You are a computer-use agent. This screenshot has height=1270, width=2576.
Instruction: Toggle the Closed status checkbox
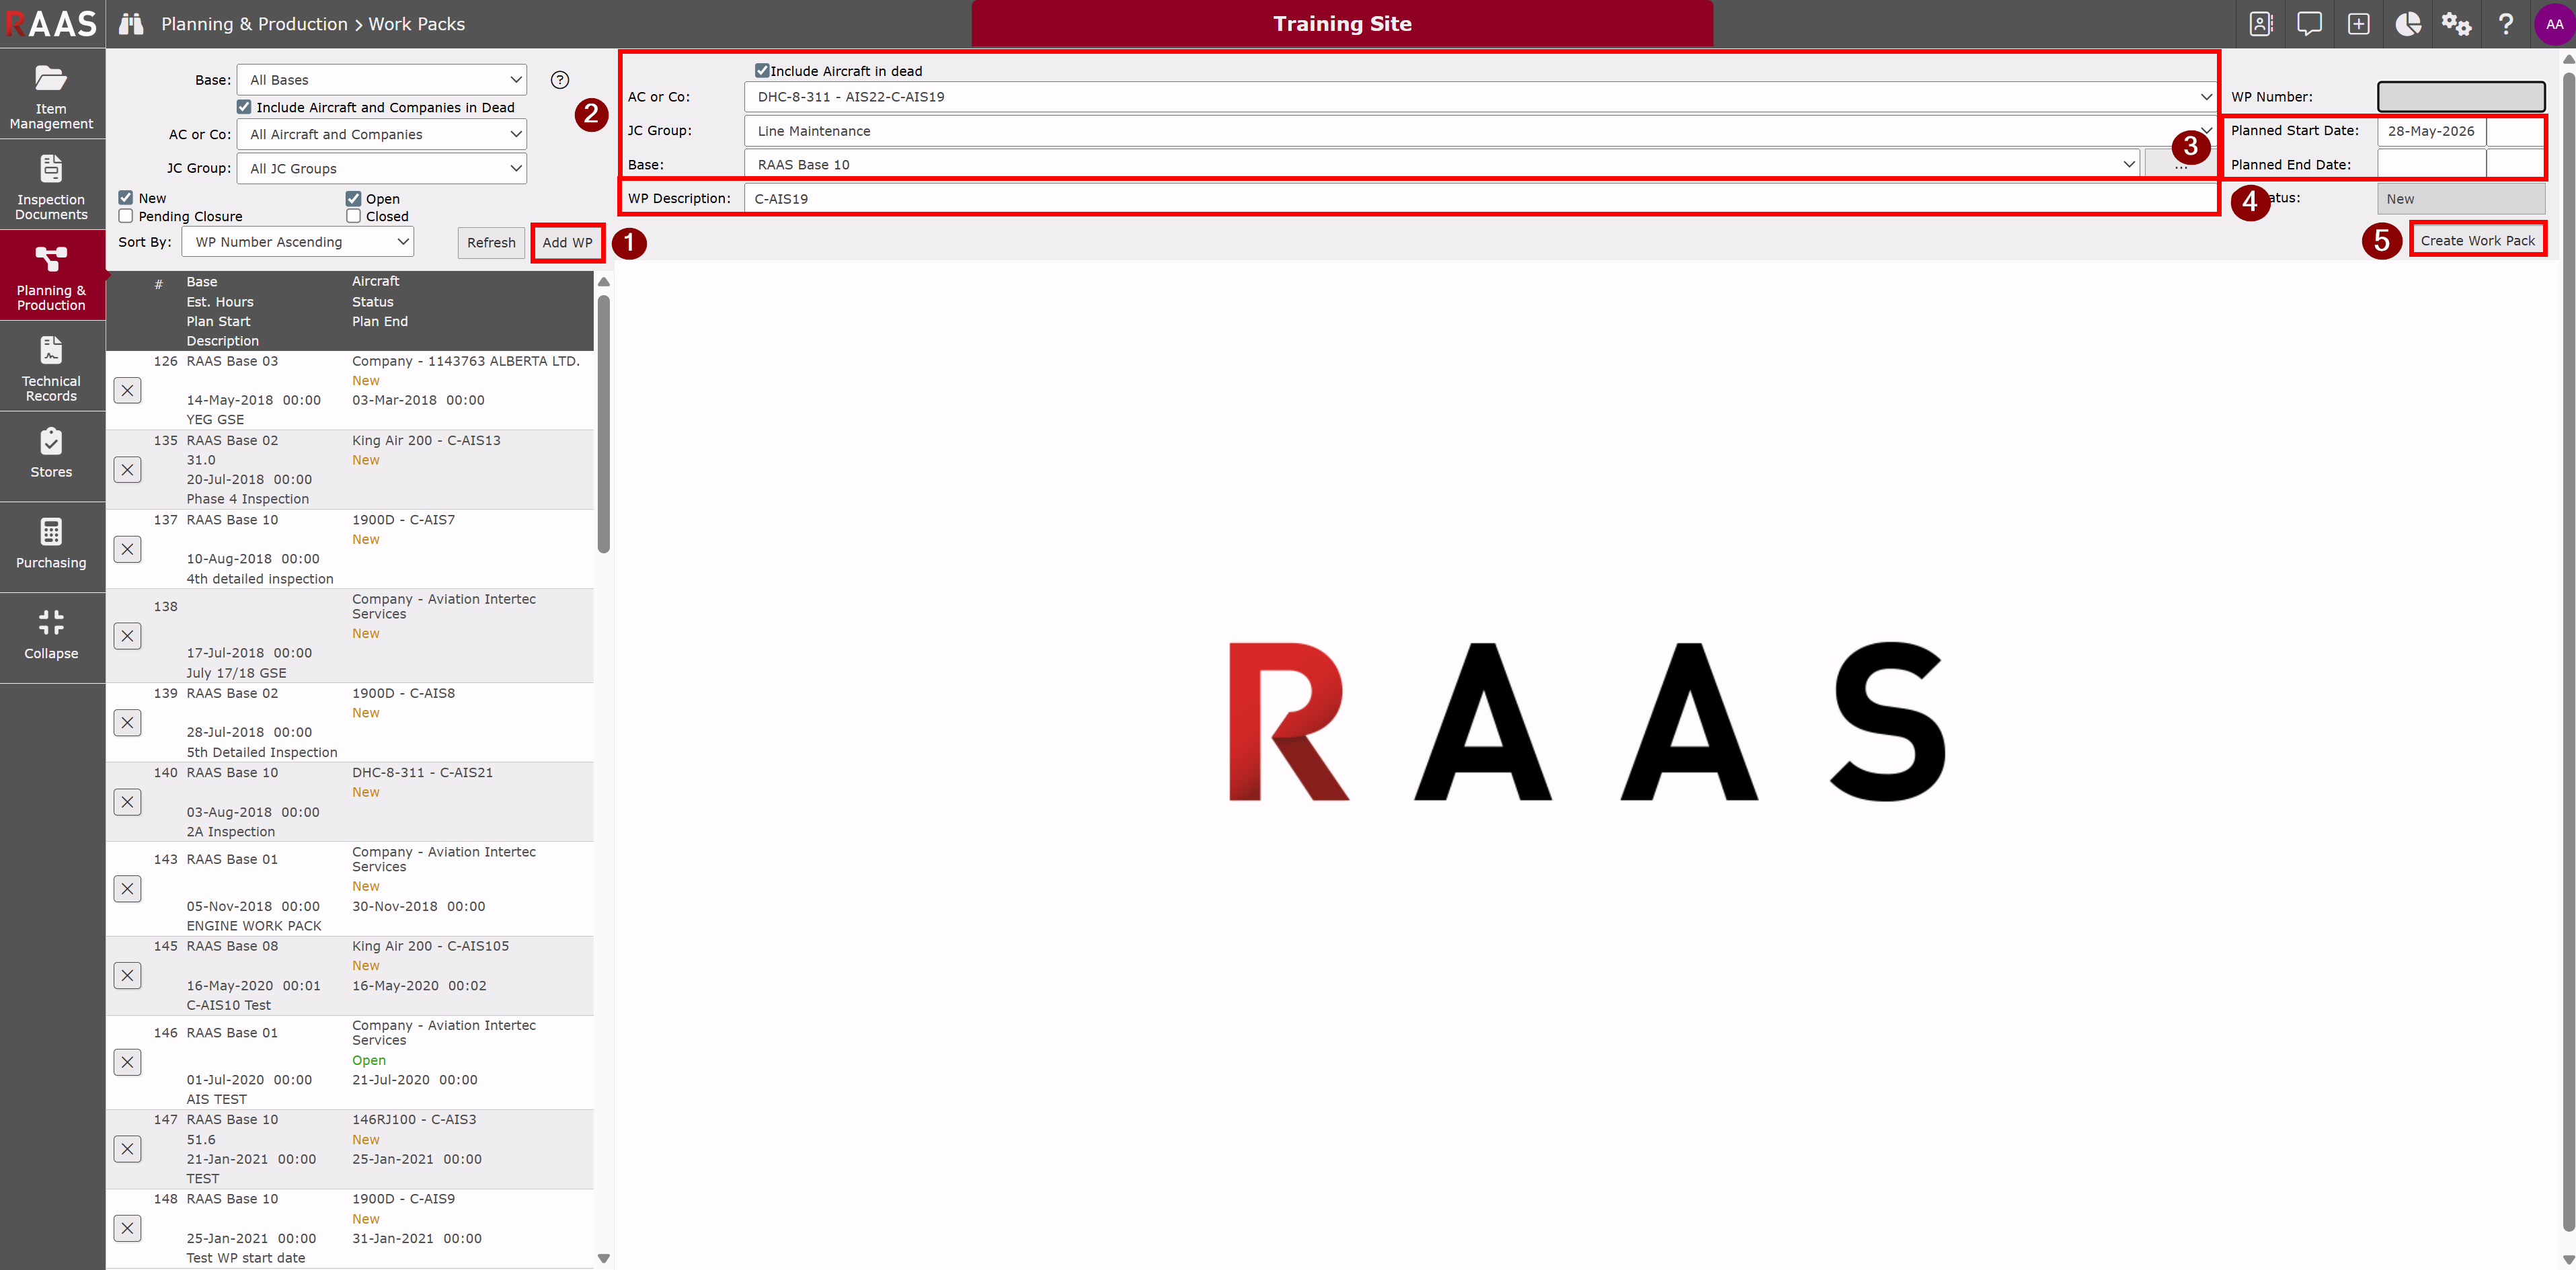pyautogui.click(x=353, y=216)
